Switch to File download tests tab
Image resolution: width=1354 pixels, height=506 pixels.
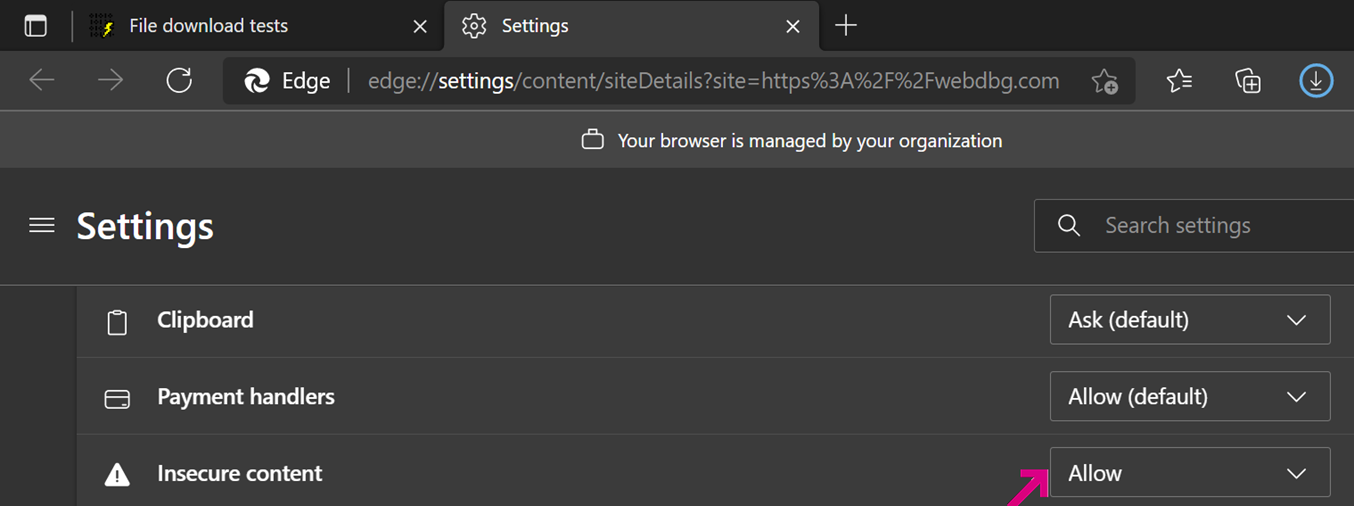[x=208, y=27]
